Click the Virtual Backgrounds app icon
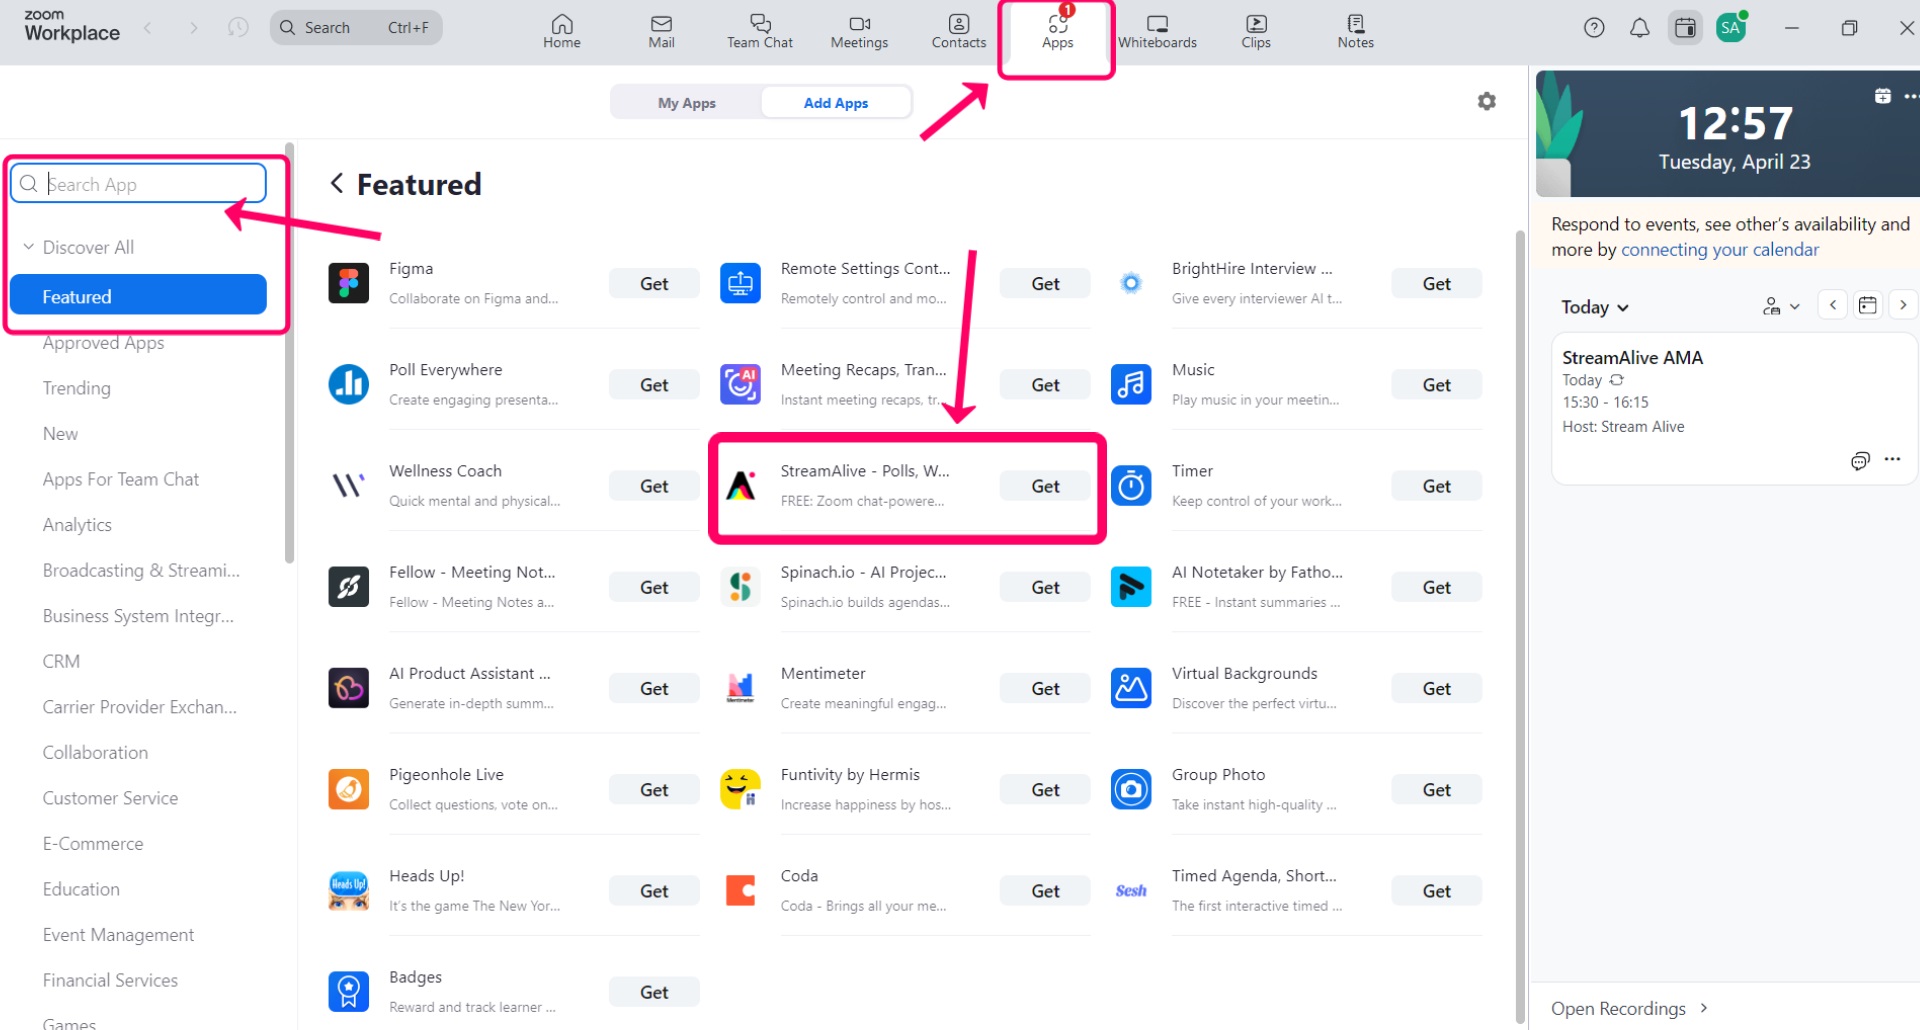The image size is (1920, 1030). coord(1131,688)
